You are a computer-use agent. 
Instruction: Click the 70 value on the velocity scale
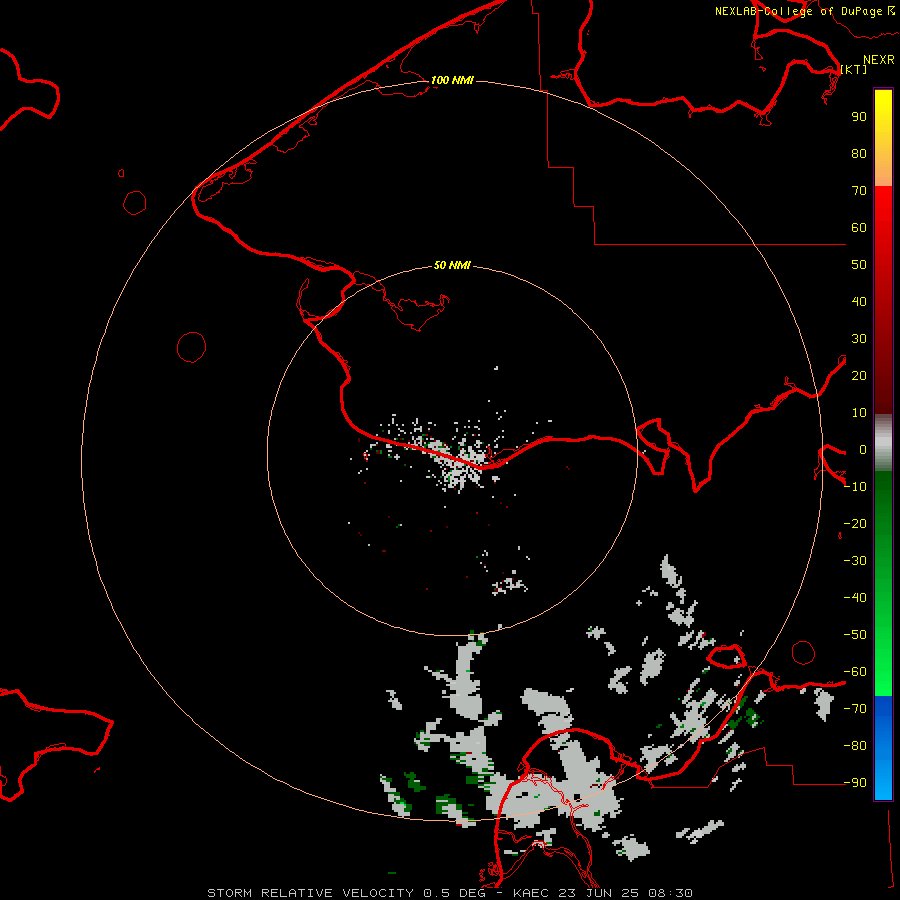point(859,191)
